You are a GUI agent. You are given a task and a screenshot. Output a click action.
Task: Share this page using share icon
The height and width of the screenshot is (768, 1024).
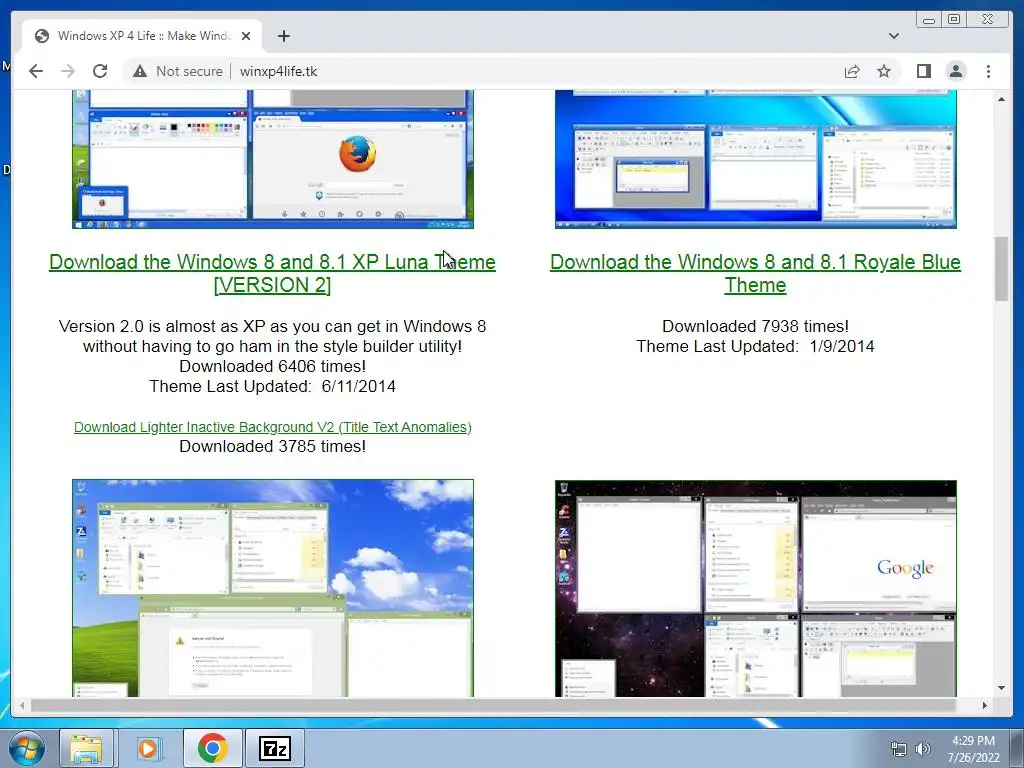[852, 71]
